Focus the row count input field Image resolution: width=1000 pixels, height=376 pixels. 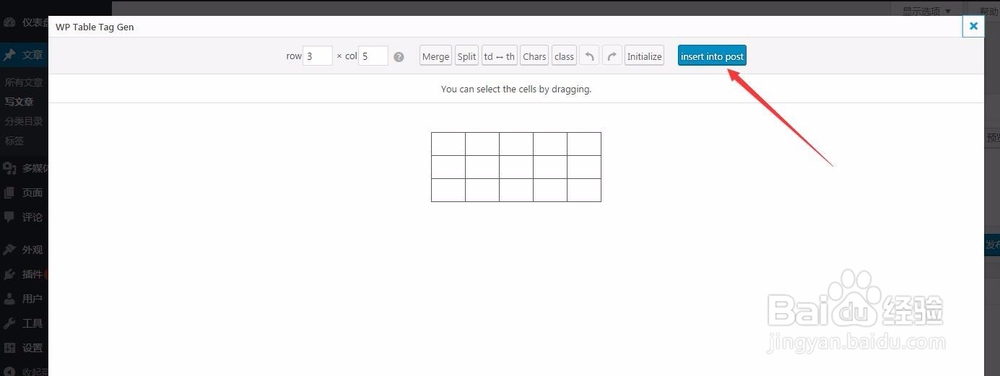pyautogui.click(x=318, y=56)
